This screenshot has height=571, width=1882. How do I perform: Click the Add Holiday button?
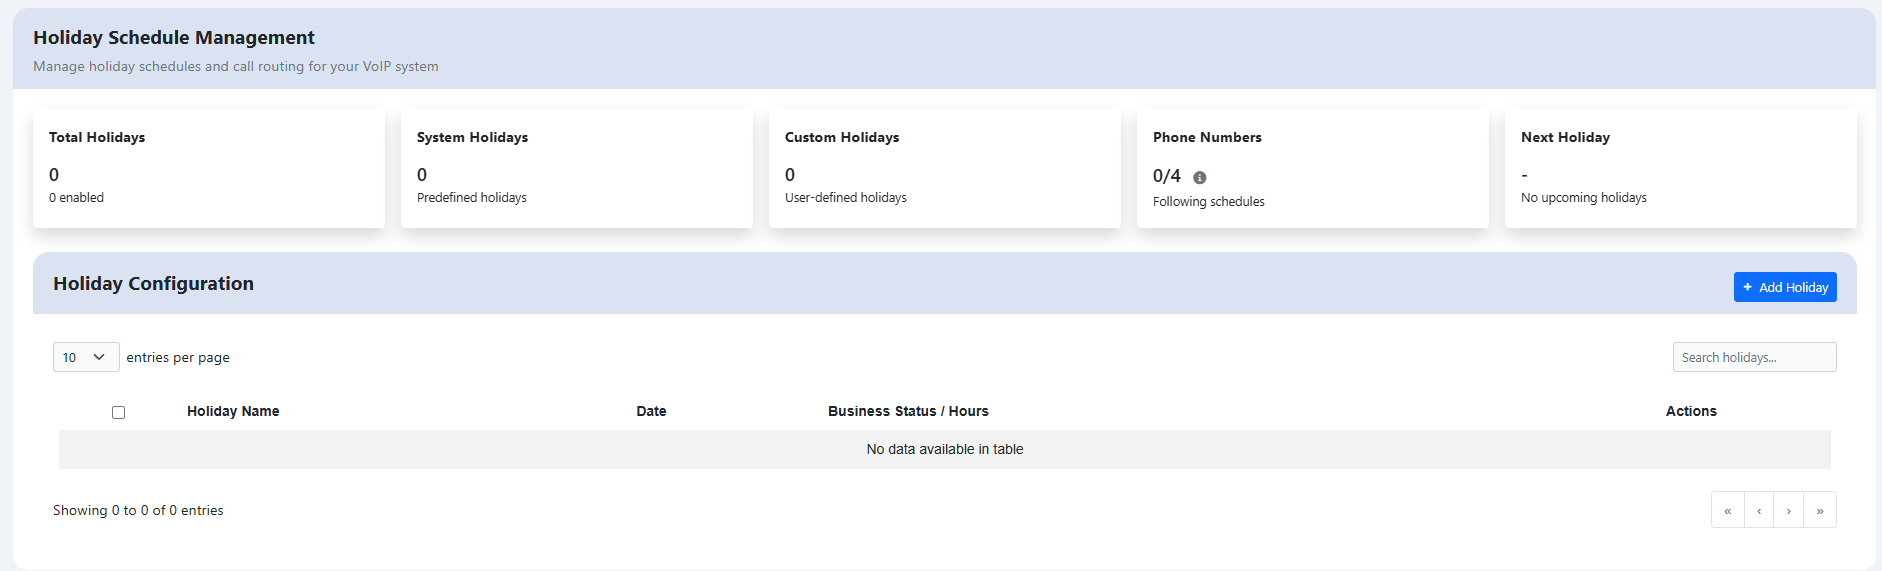click(1785, 287)
